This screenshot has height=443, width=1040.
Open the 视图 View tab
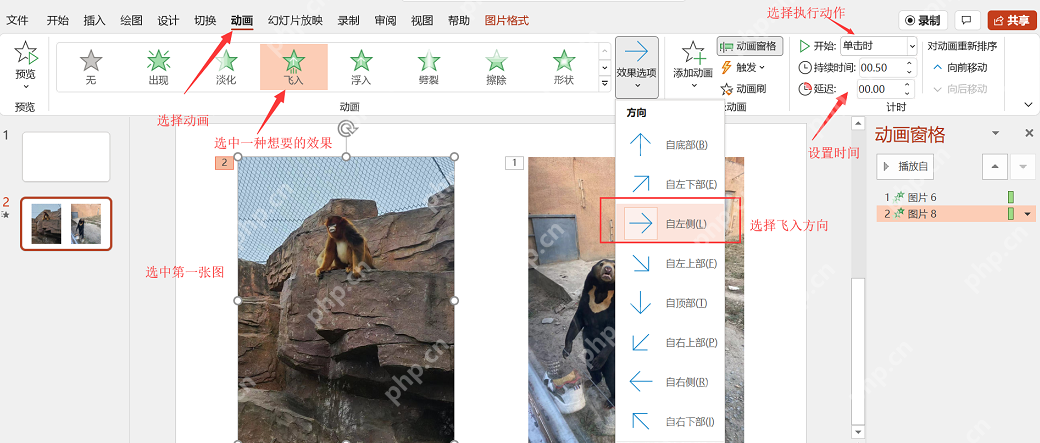pos(422,21)
